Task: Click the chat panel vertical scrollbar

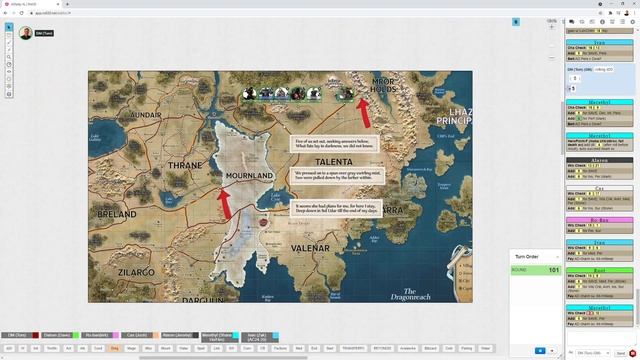Action: (637, 306)
